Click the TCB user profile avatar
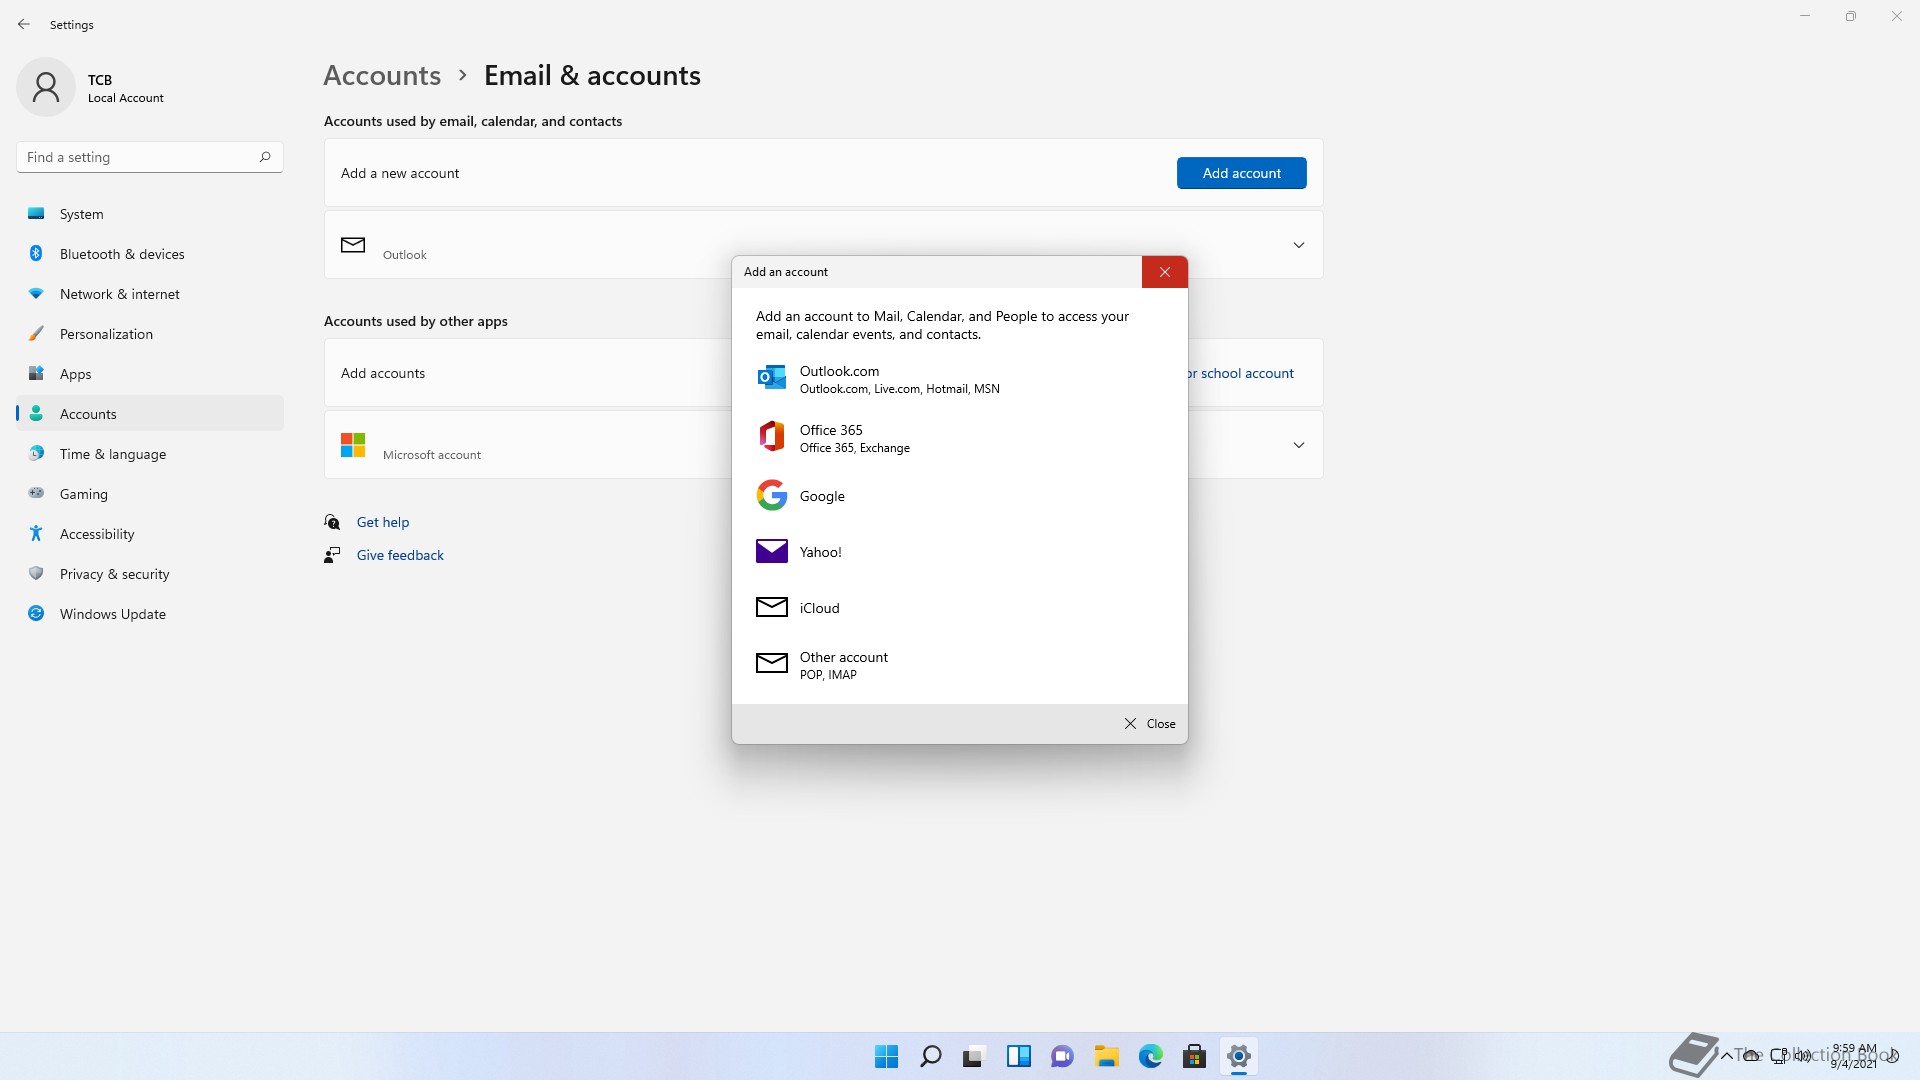1920x1080 pixels. coord(46,87)
